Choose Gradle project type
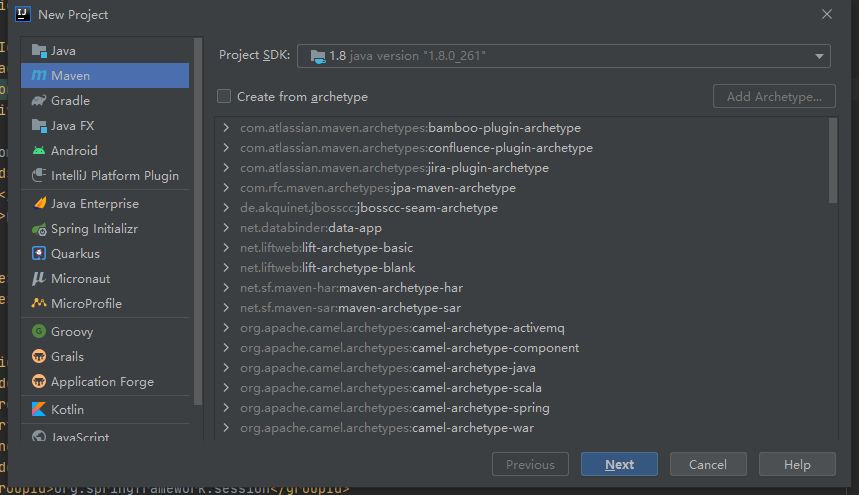The height and width of the screenshot is (495, 859). [105, 100]
